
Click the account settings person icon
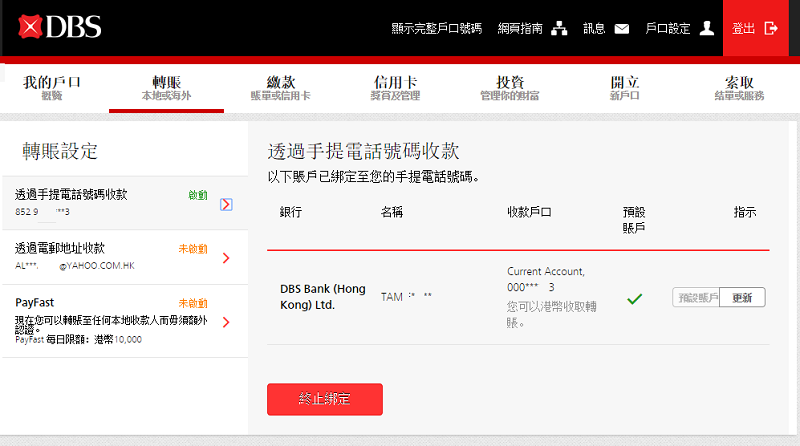(x=707, y=29)
